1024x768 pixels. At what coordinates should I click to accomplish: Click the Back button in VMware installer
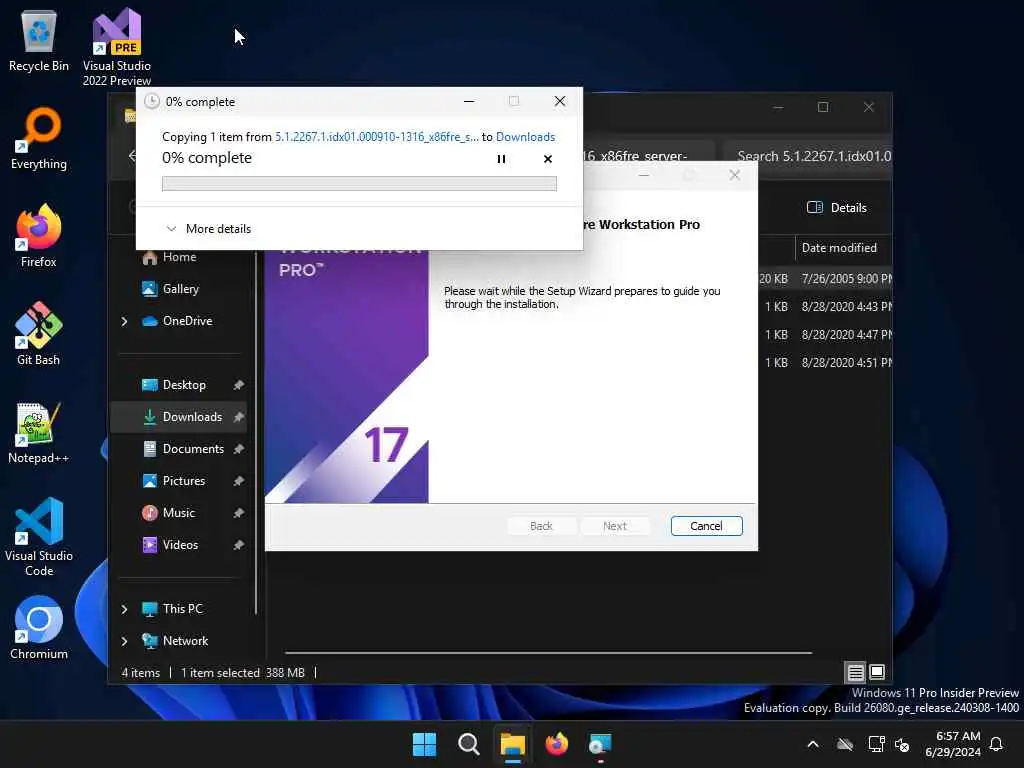pyautogui.click(x=541, y=526)
